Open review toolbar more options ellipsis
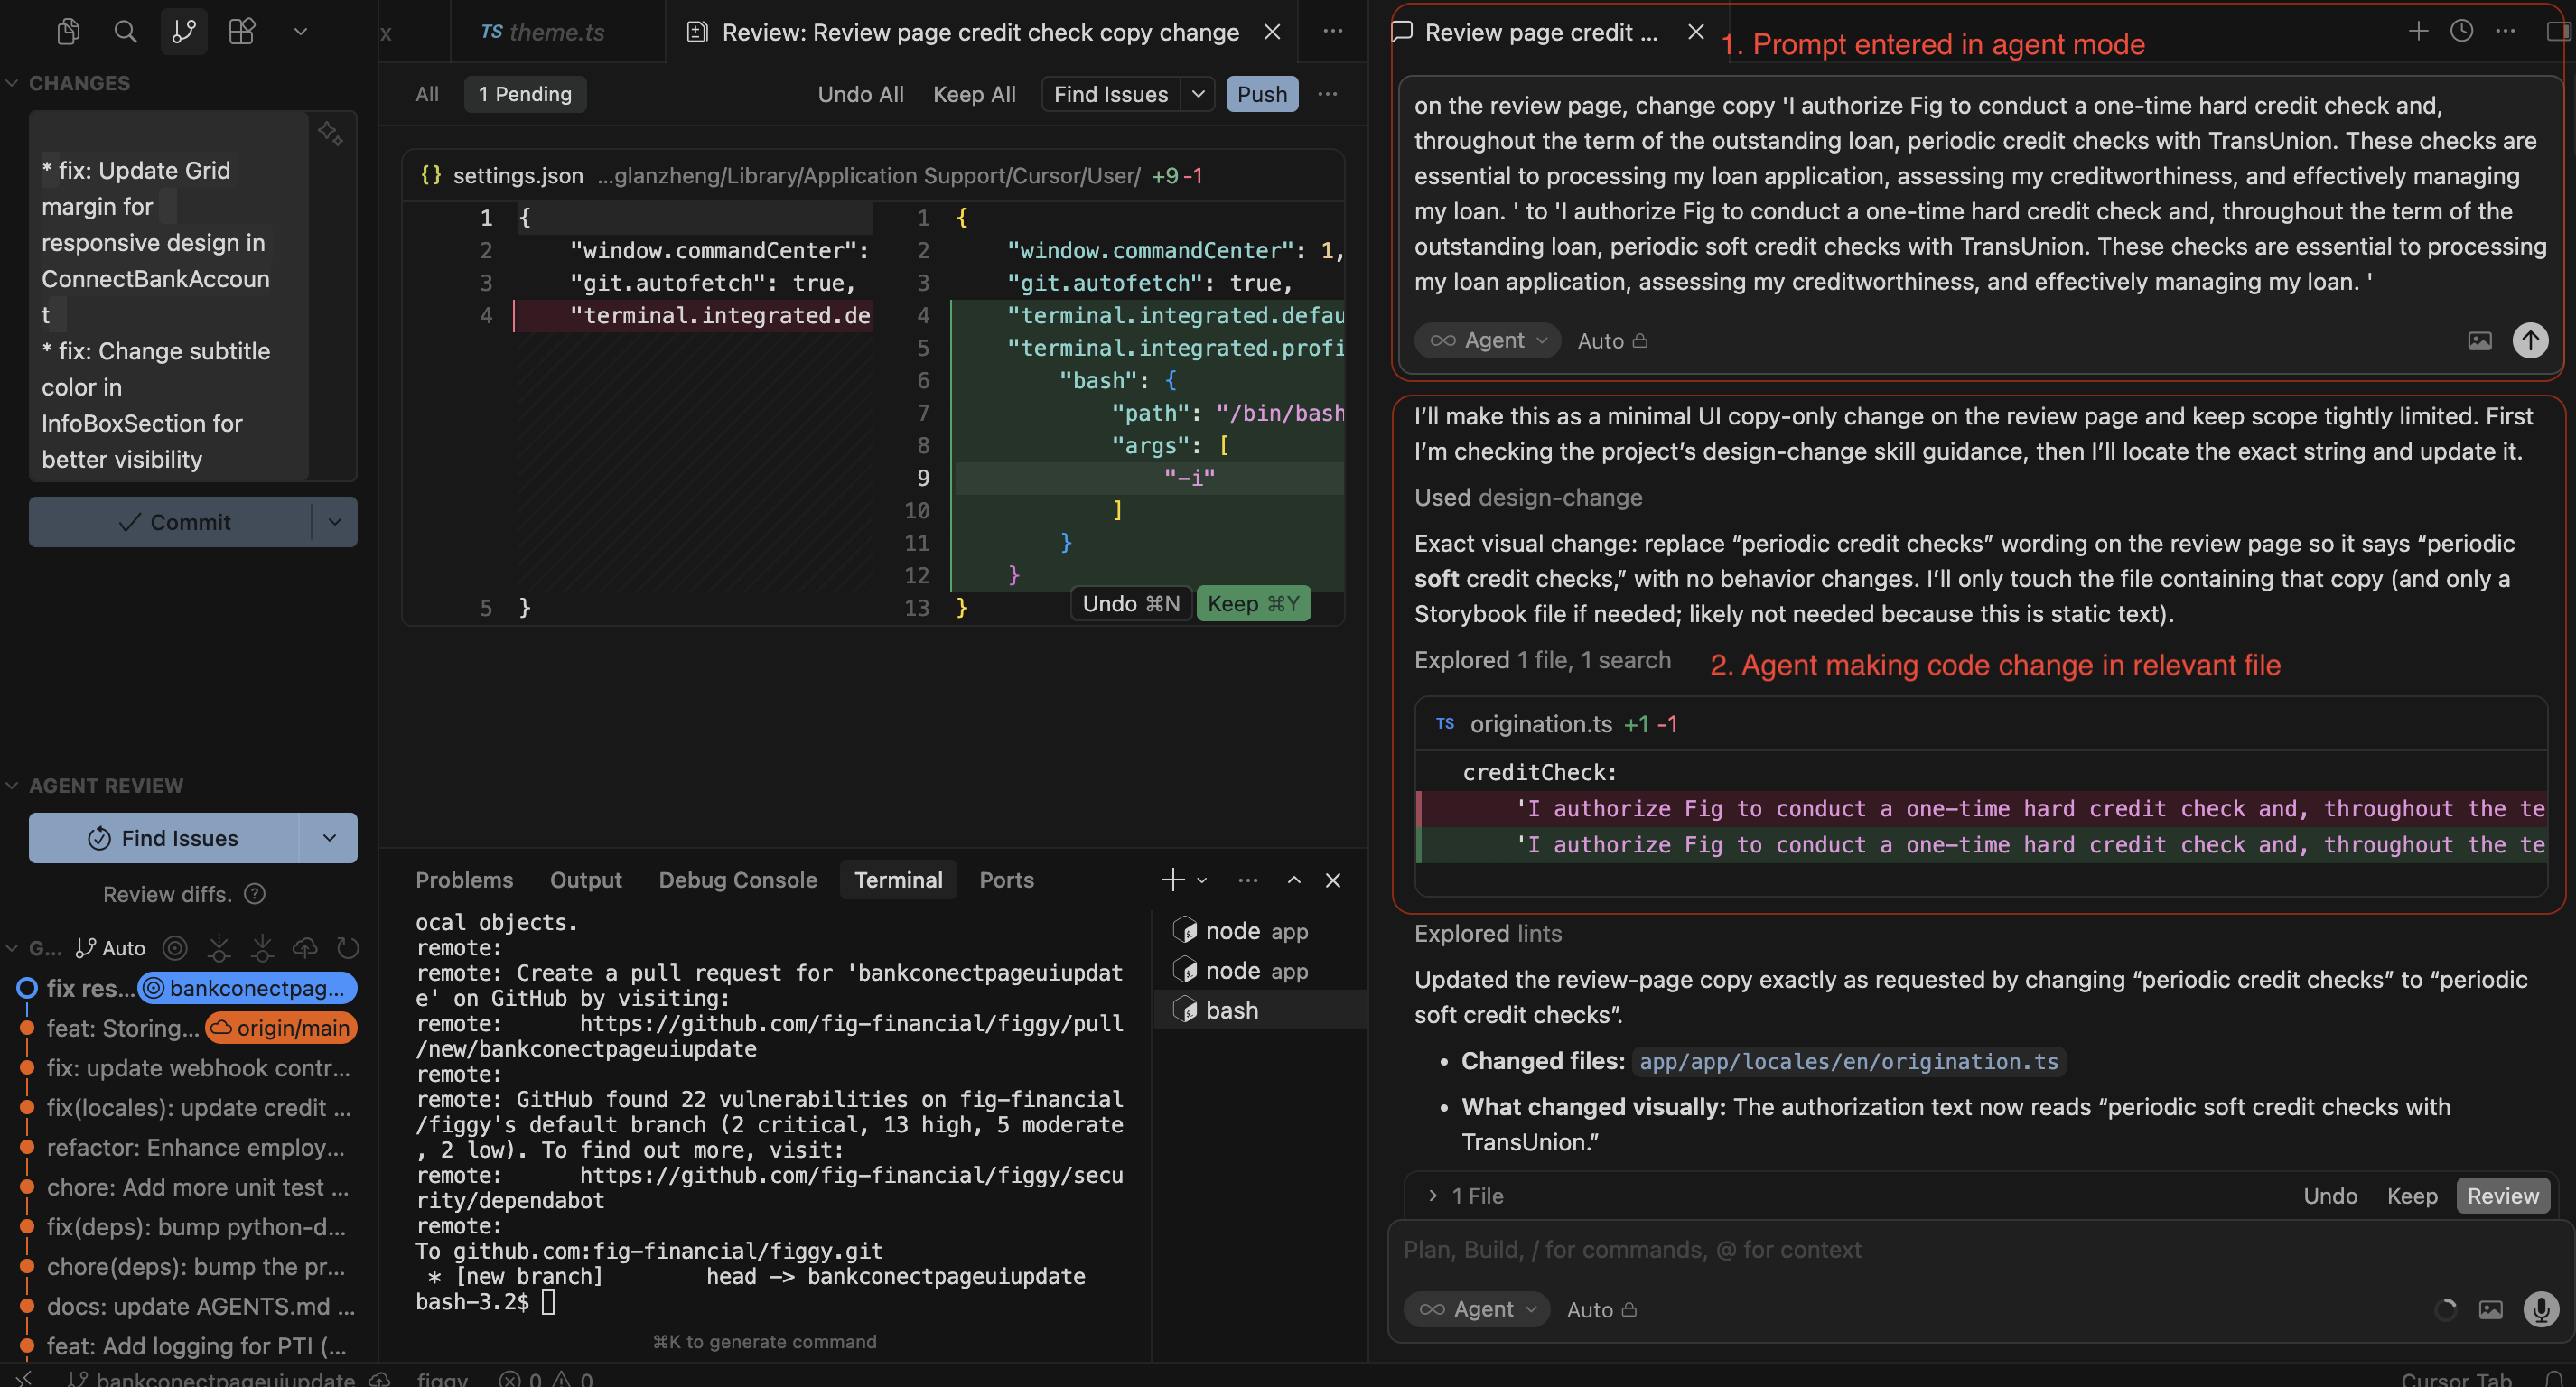This screenshot has height=1387, width=2576. tap(1327, 94)
